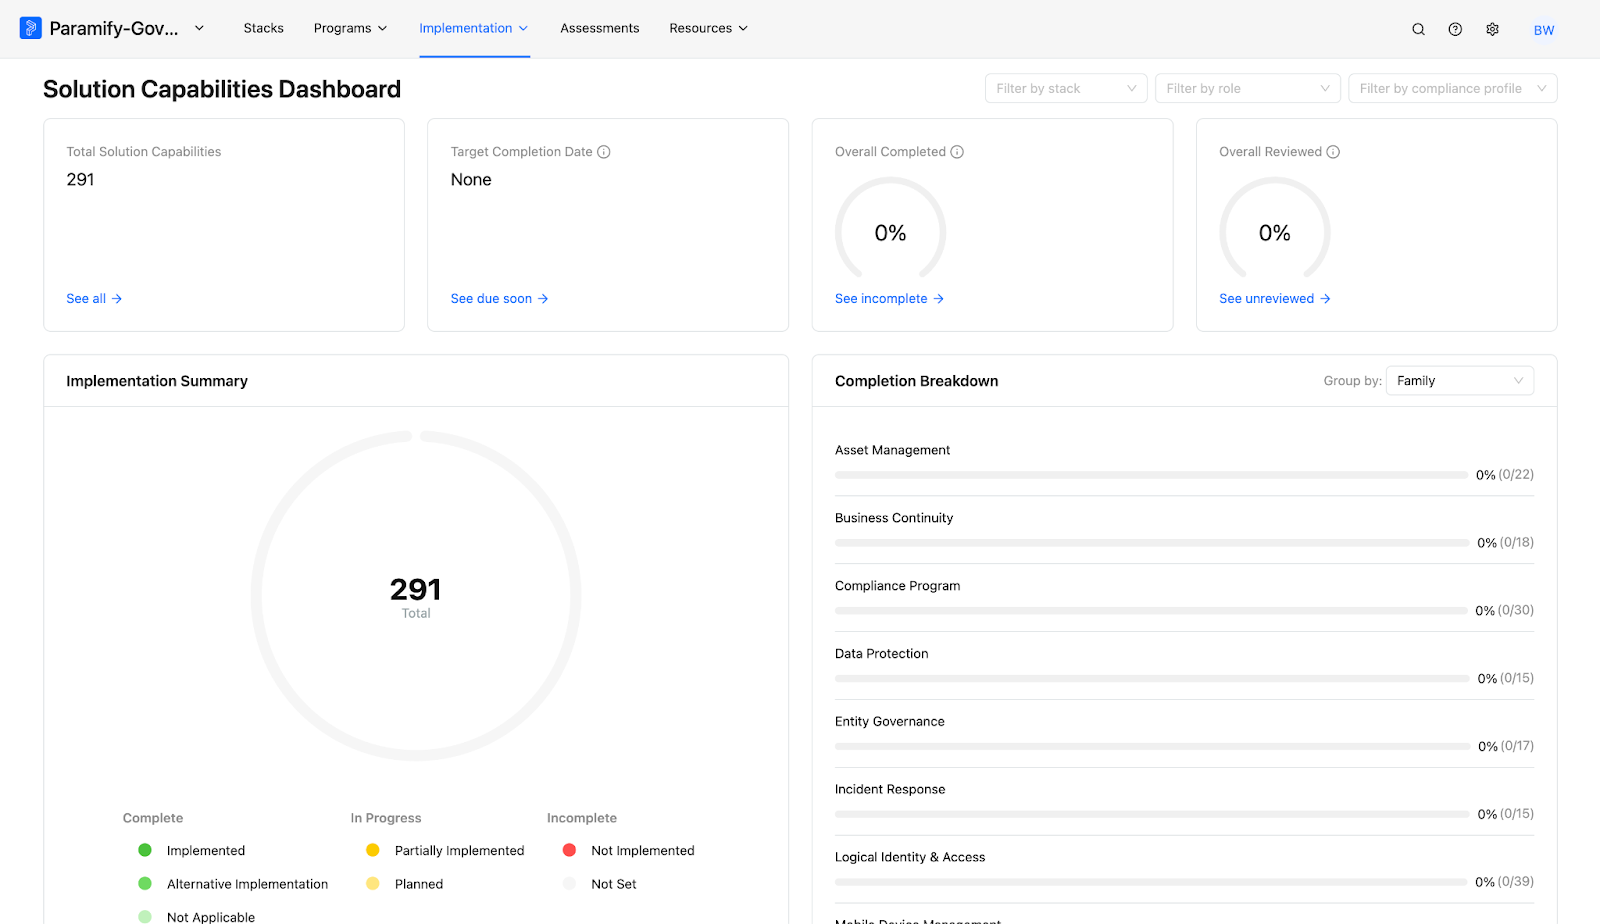Click the pale yellow Planned legend dot
This screenshot has width=1600, height=924.
[373, 884]
